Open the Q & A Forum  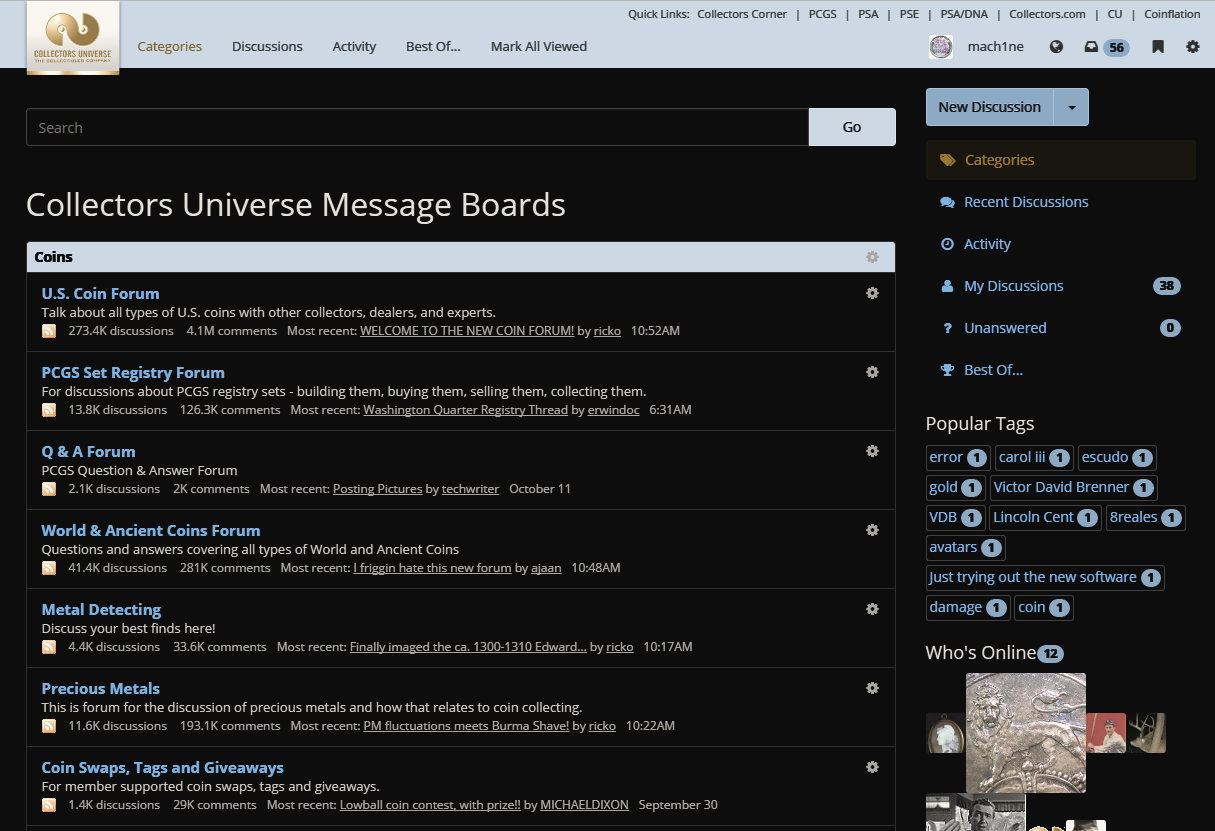coord(88,451)
